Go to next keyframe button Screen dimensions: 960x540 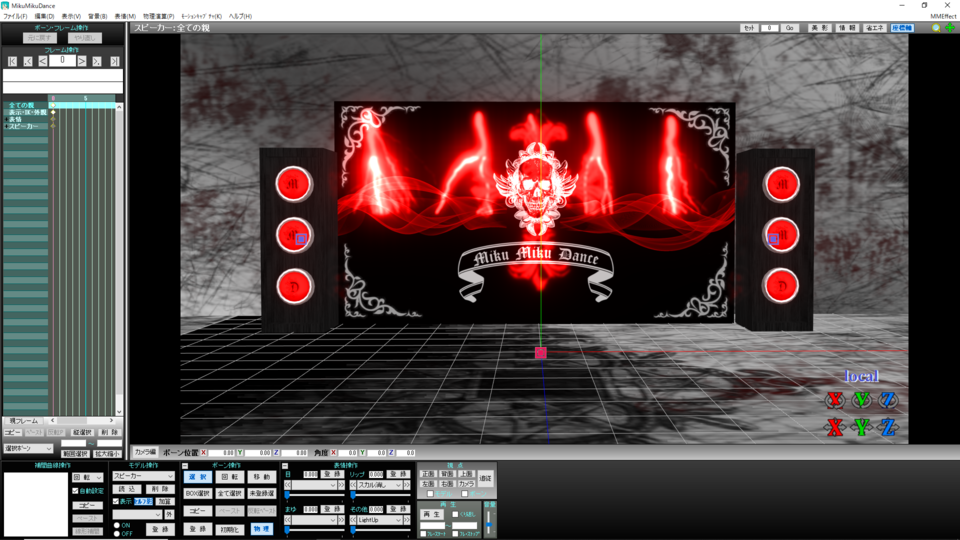click(x=97, y=61)
